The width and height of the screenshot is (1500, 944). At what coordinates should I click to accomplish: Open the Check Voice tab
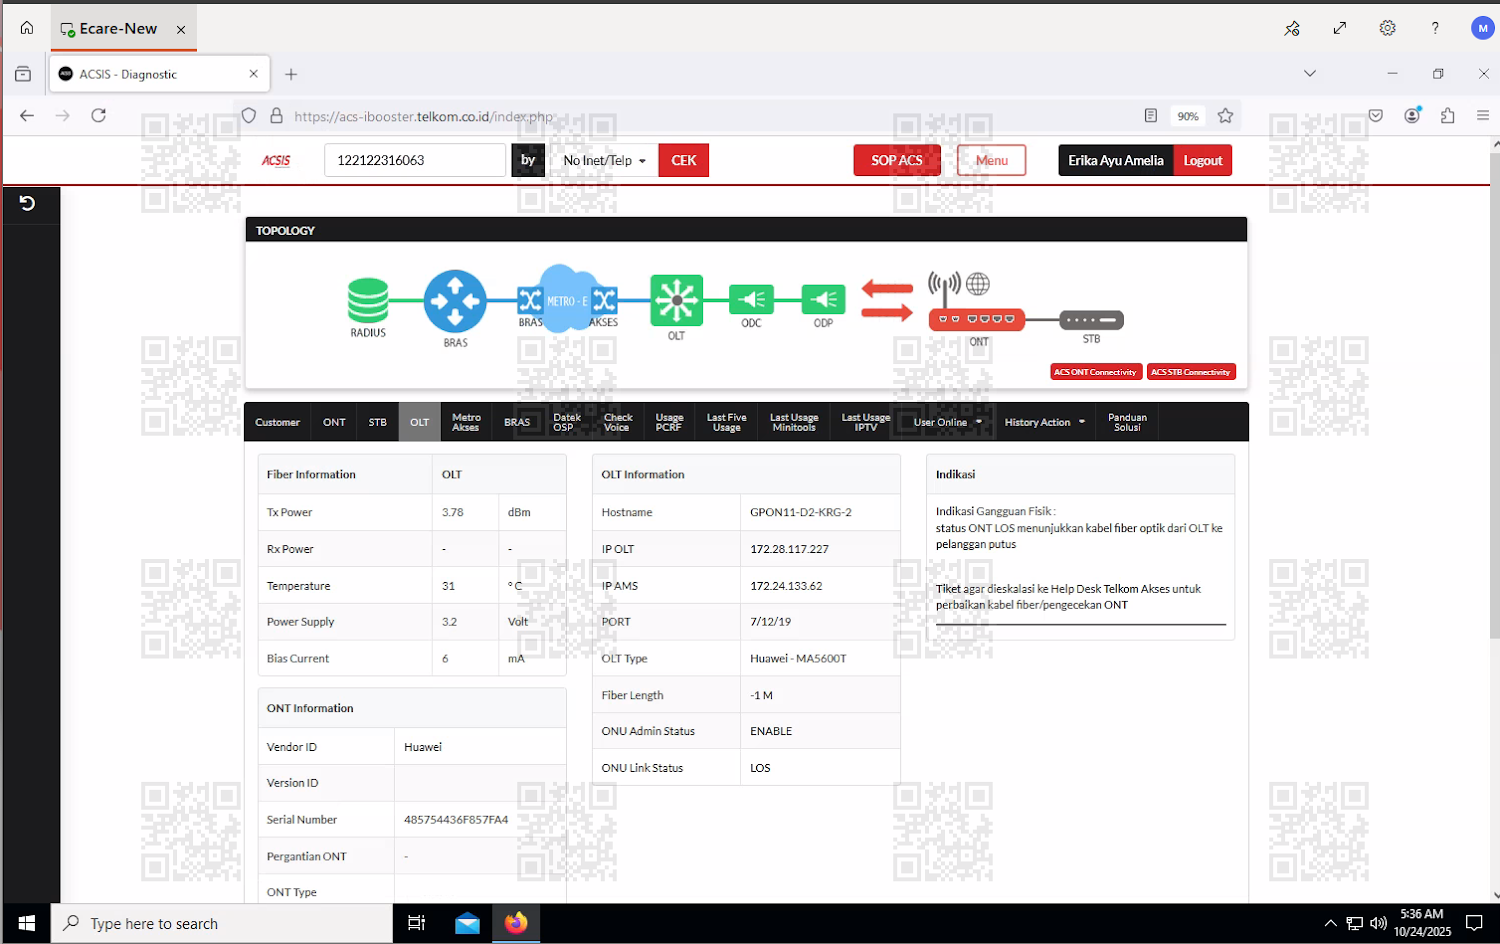[x=618, y=422]
